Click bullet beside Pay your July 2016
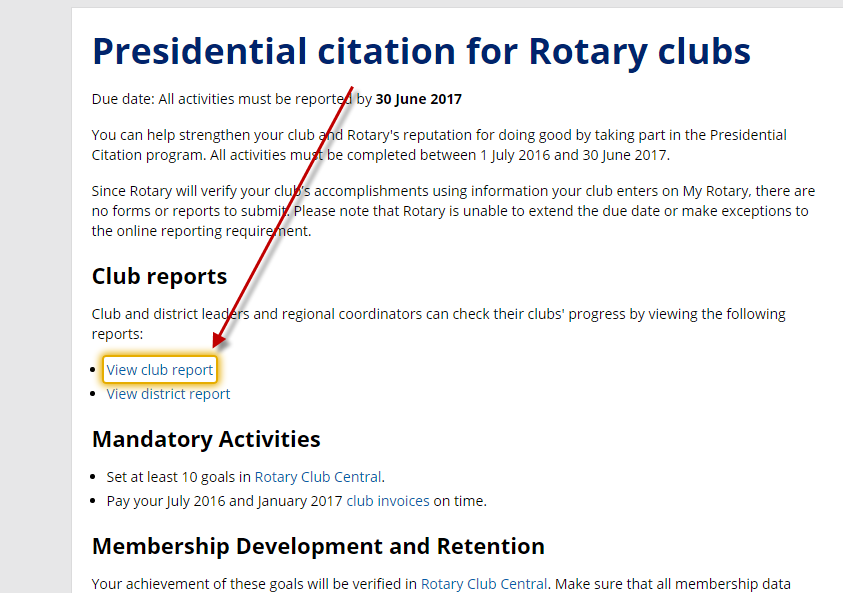 pos(96,502)
